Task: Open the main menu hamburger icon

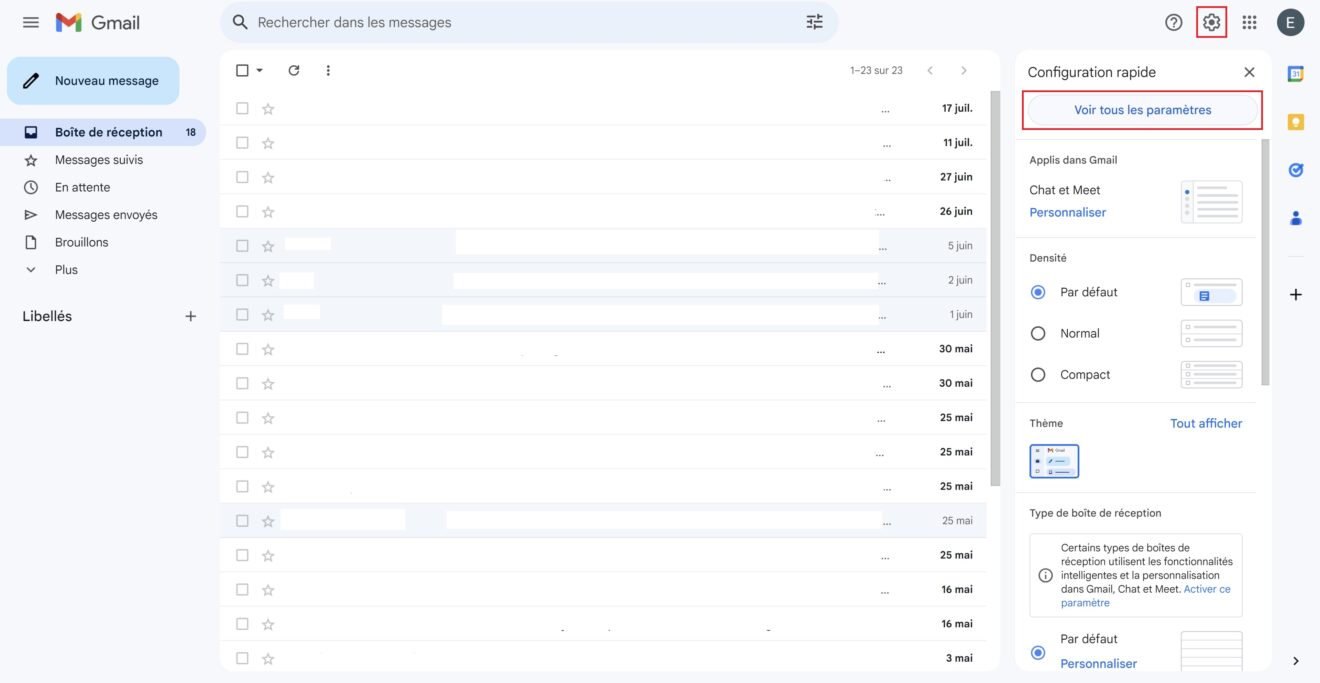Action: (x=31, y=22)
